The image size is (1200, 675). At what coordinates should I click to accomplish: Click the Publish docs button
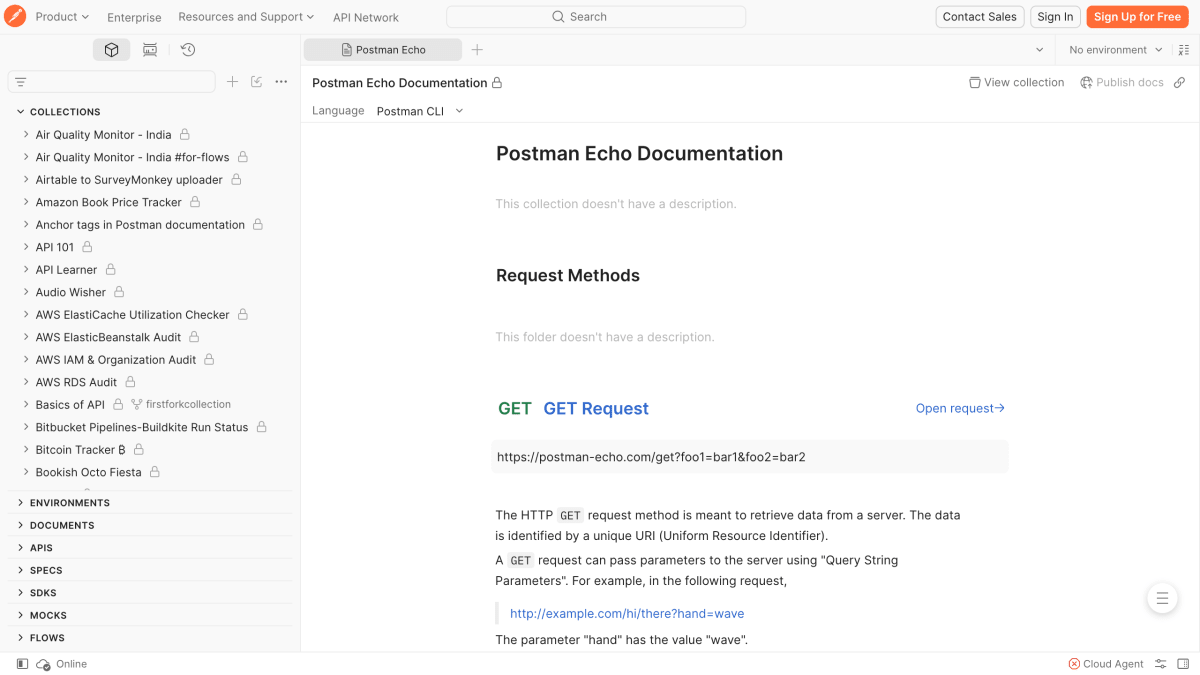tap(1122, 83)
